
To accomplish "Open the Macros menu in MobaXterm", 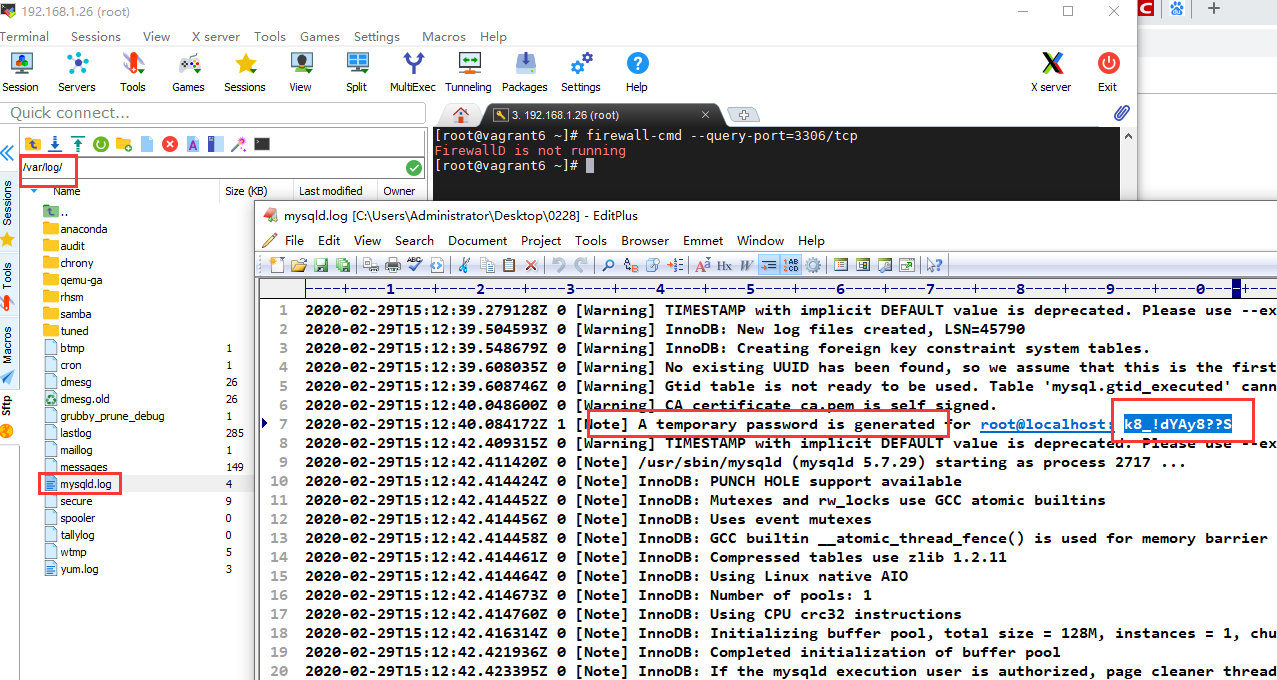I will point(444,37).
